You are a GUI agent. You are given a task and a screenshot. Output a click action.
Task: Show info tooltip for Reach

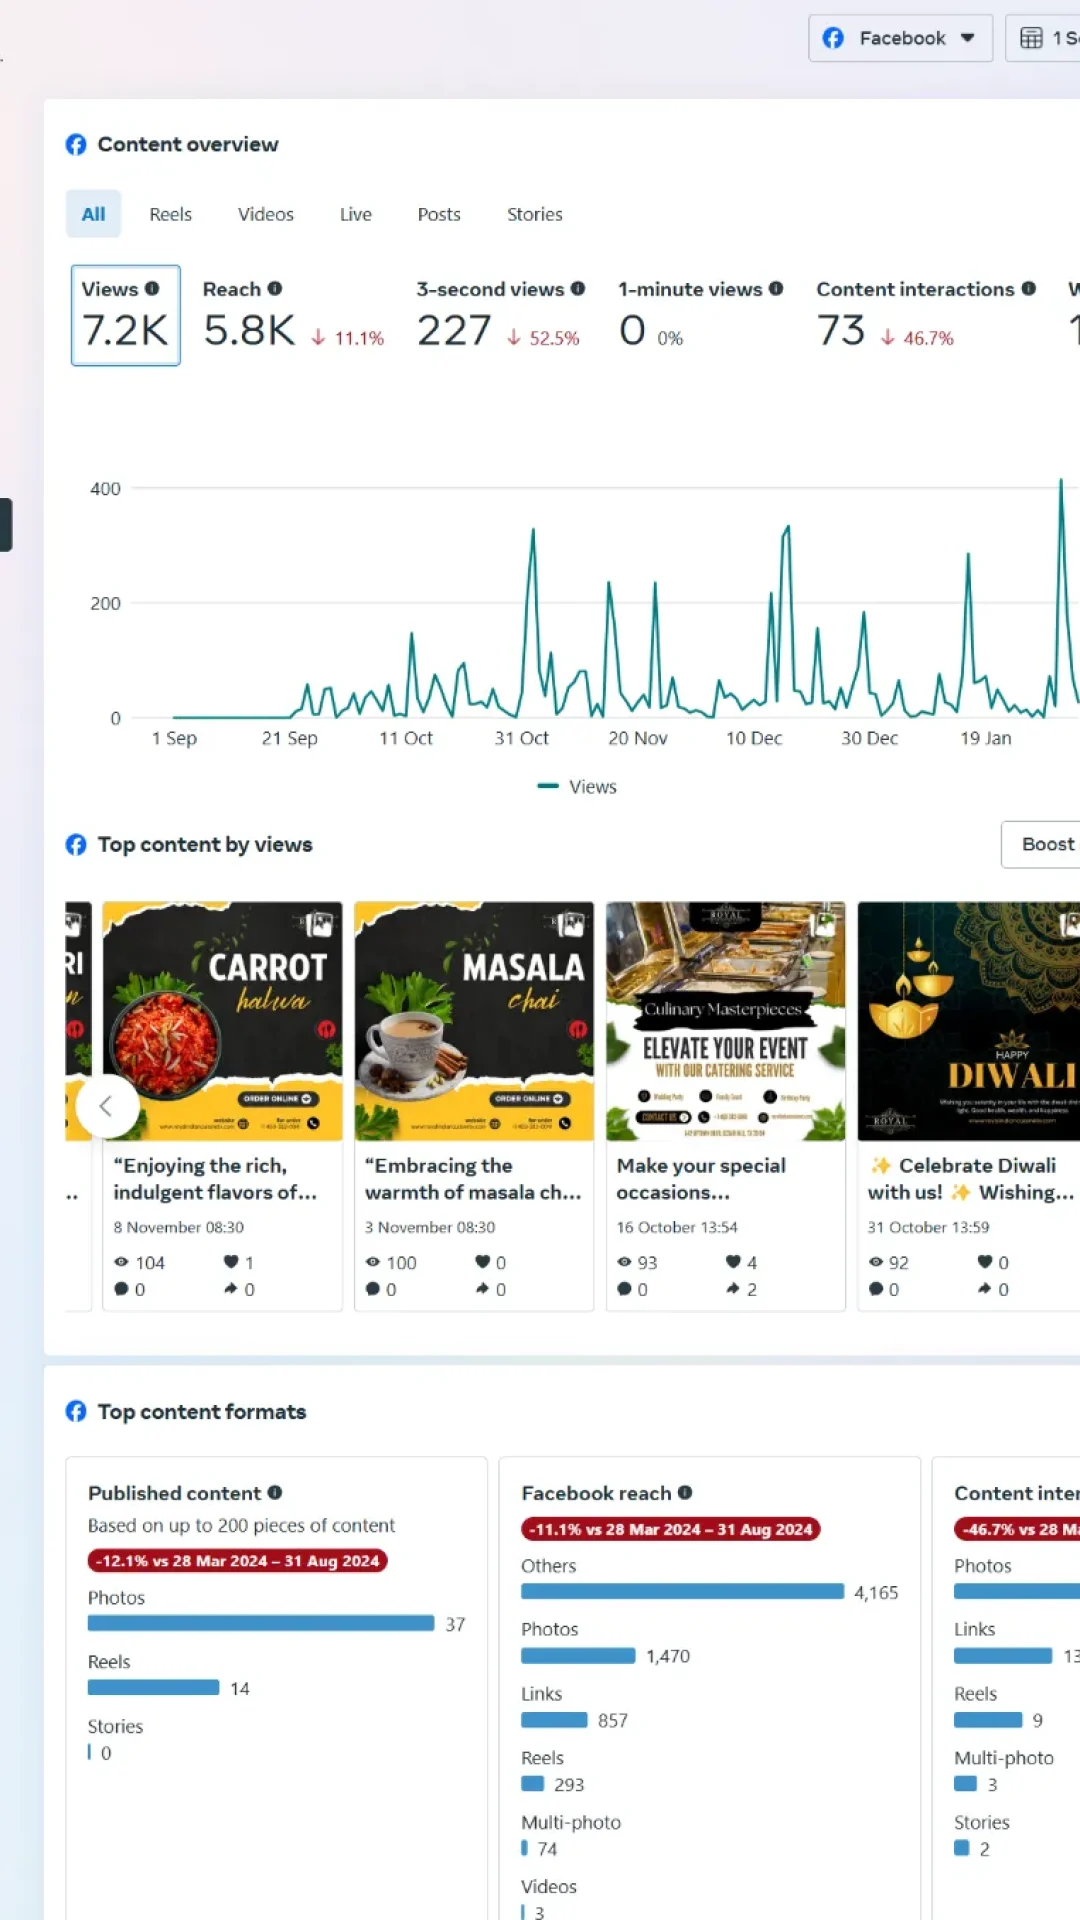[x=275, y=289]
